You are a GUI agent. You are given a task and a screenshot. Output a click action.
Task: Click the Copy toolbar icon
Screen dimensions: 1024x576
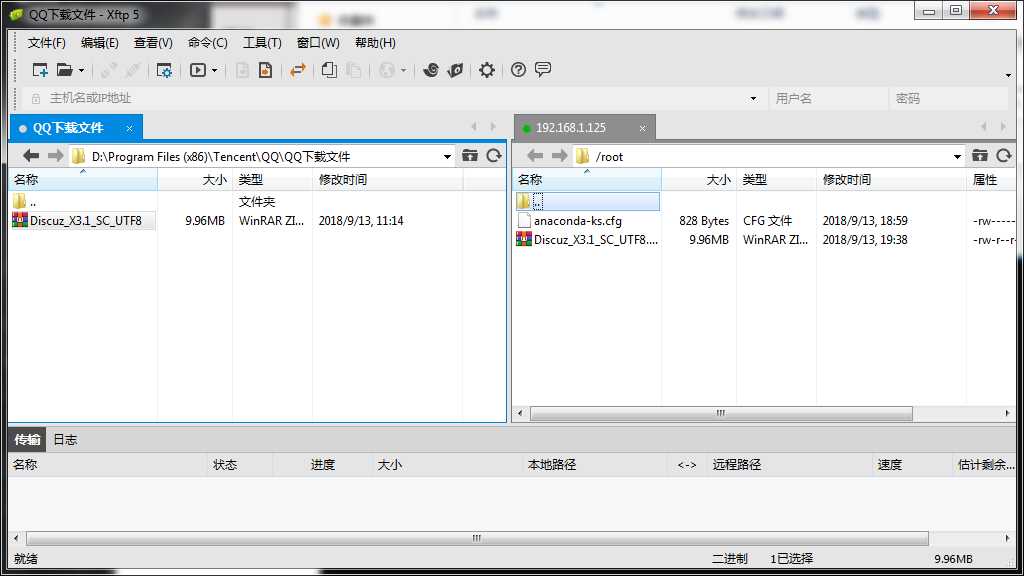329,70
